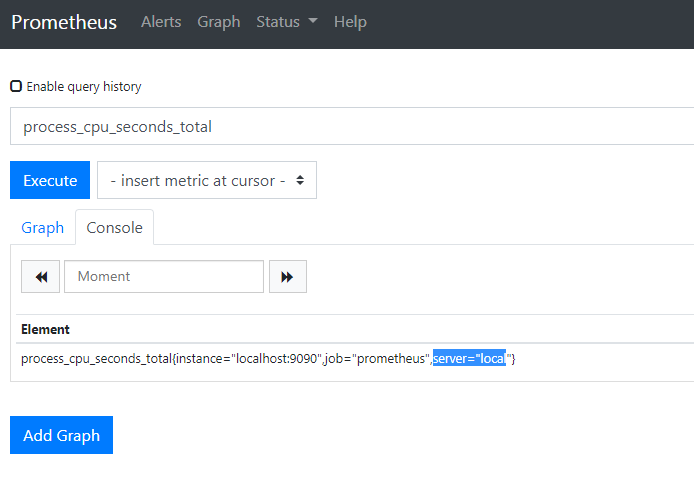Click the process_cpu_seconds_total result row
The height and width of the screenshot is (480, 694).
[355, 358]
